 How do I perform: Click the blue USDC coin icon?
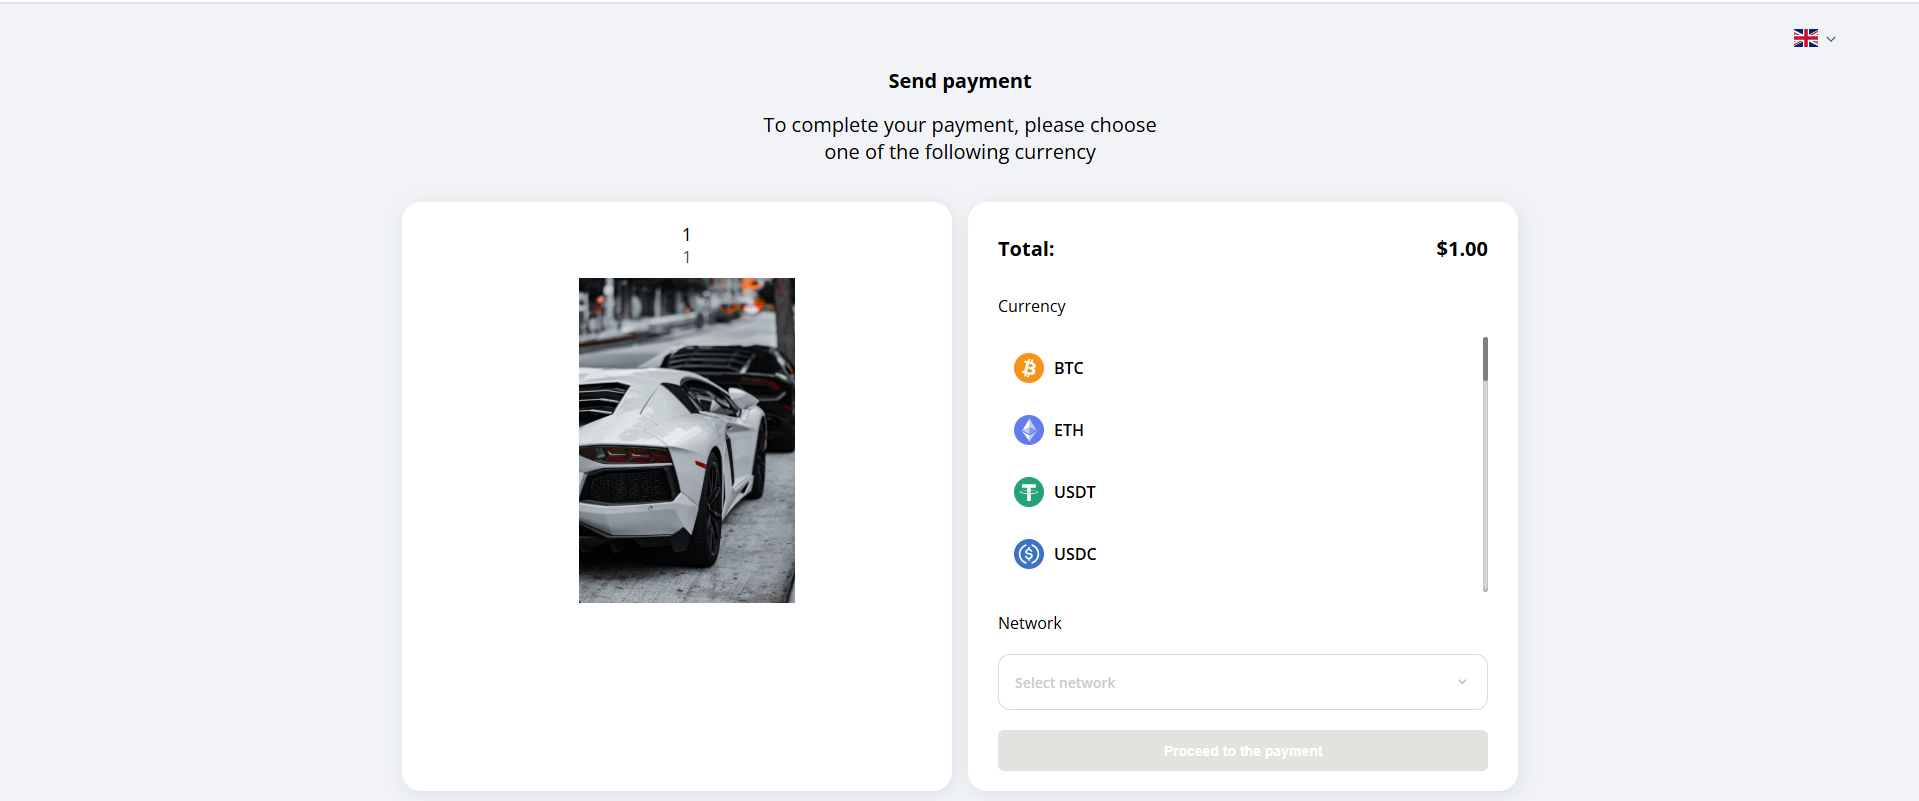click(1028, 554)
